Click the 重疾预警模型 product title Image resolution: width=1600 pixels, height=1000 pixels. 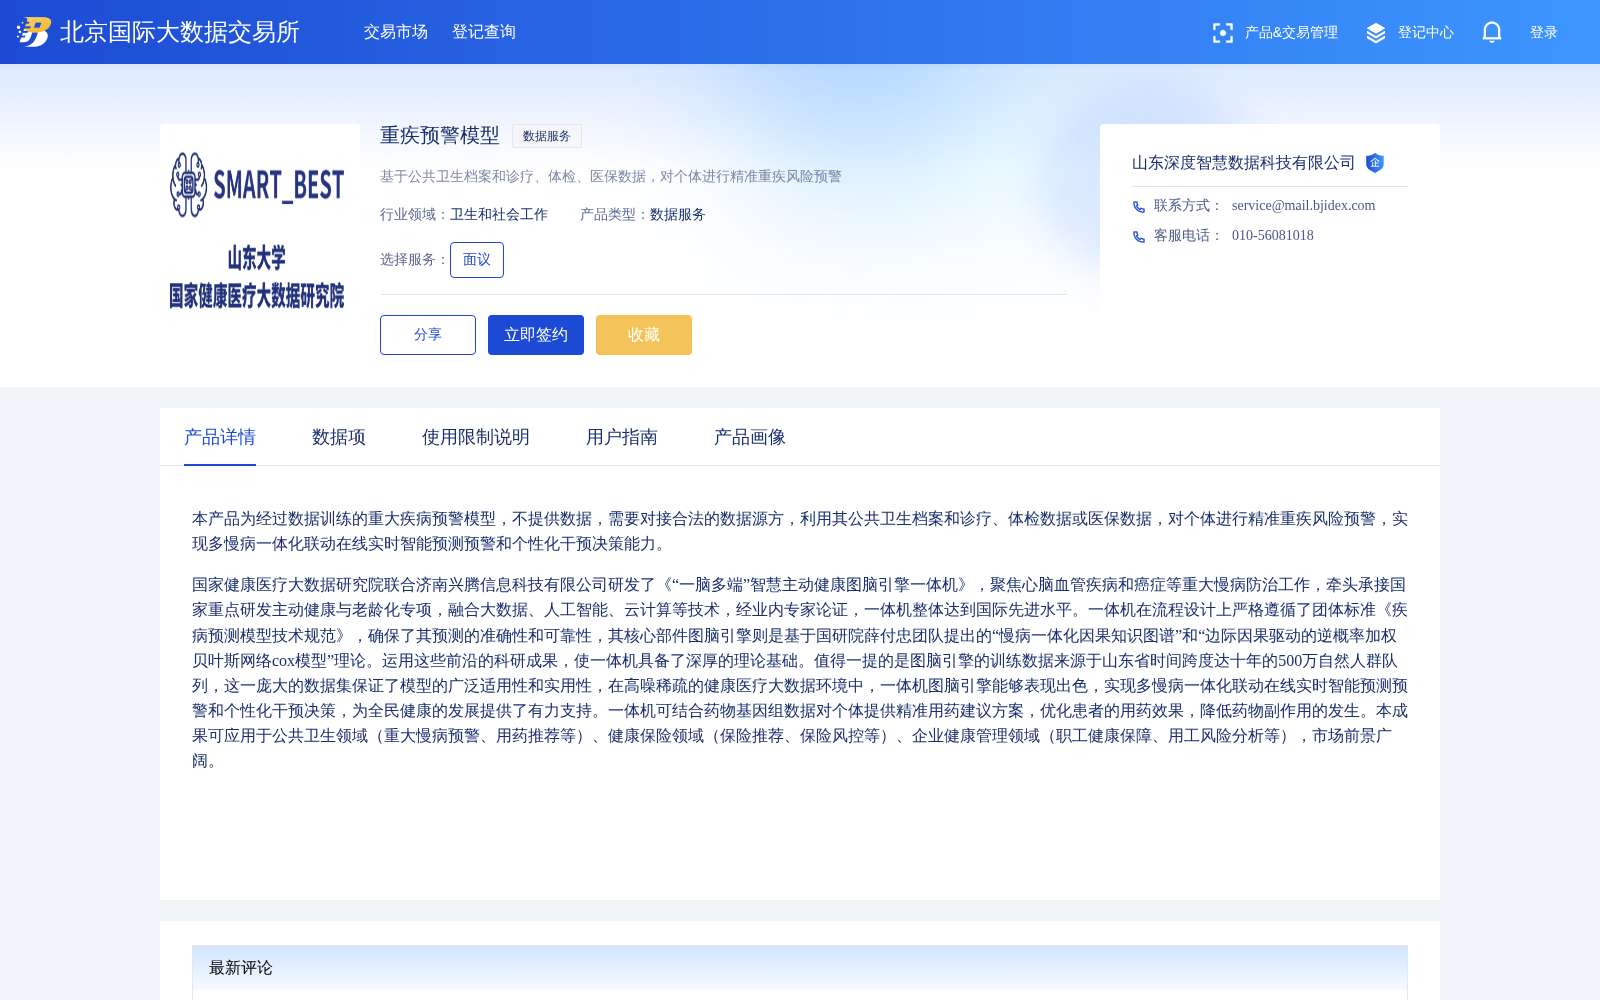pyautogui.click(x=440, y=135)
